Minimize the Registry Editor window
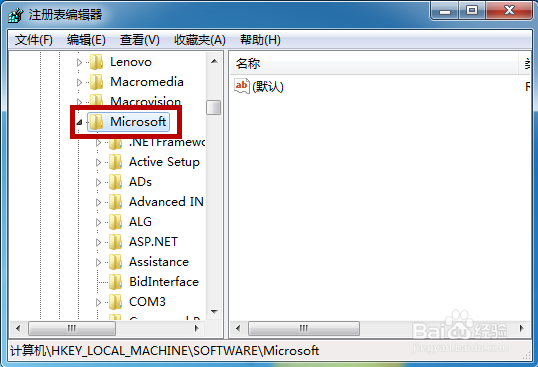 (445, 11)
